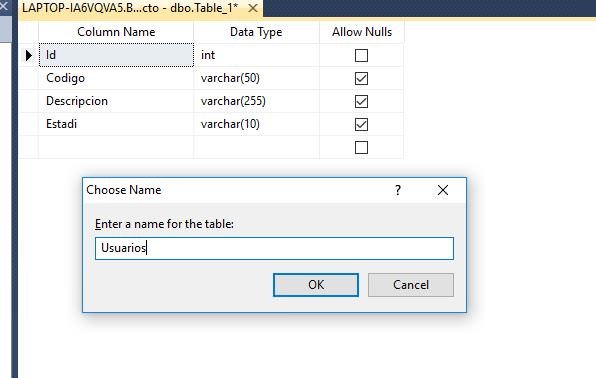Open the help question mark in Choose Name
This screenshot has width=596, height=378.
coord(398,190)
